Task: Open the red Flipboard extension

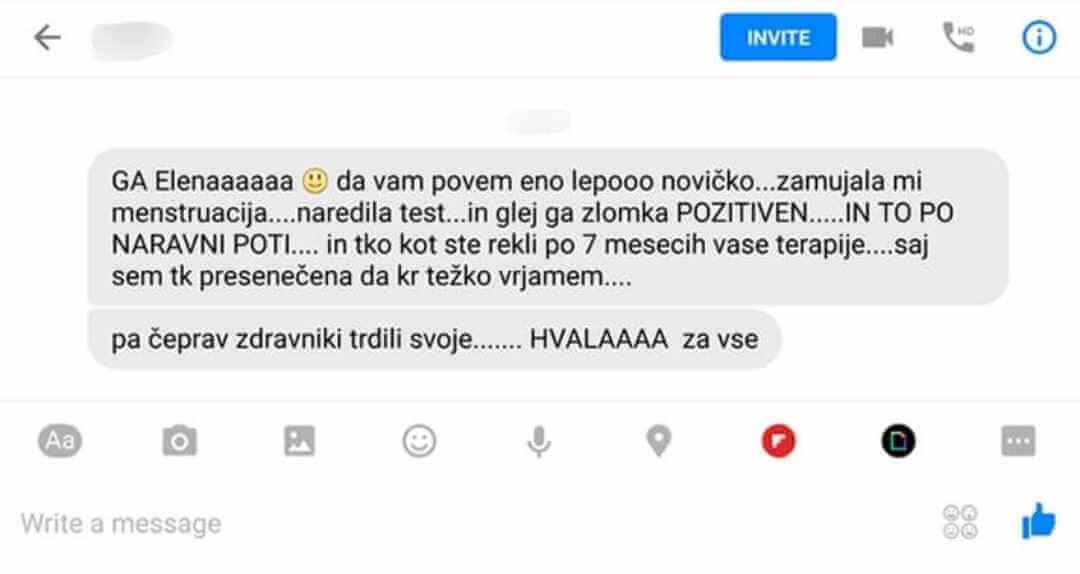Action: point(778,440)
